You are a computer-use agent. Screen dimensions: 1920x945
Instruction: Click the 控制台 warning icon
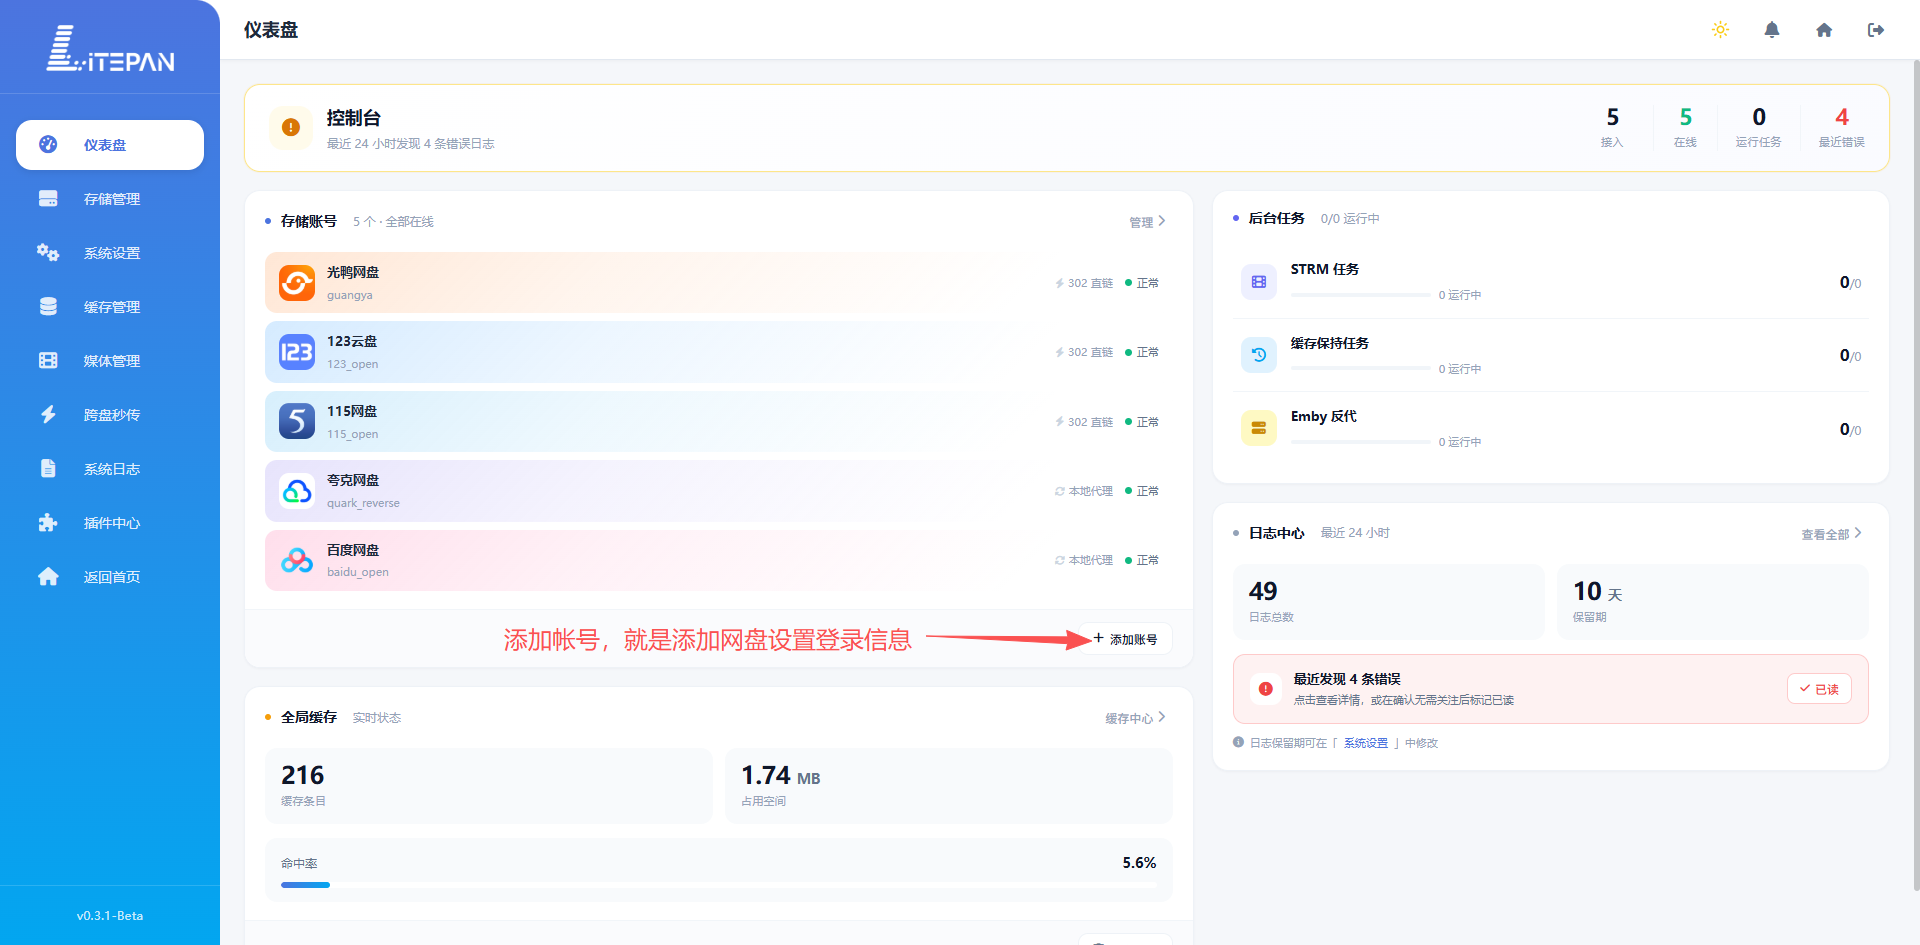click(291, 128)
